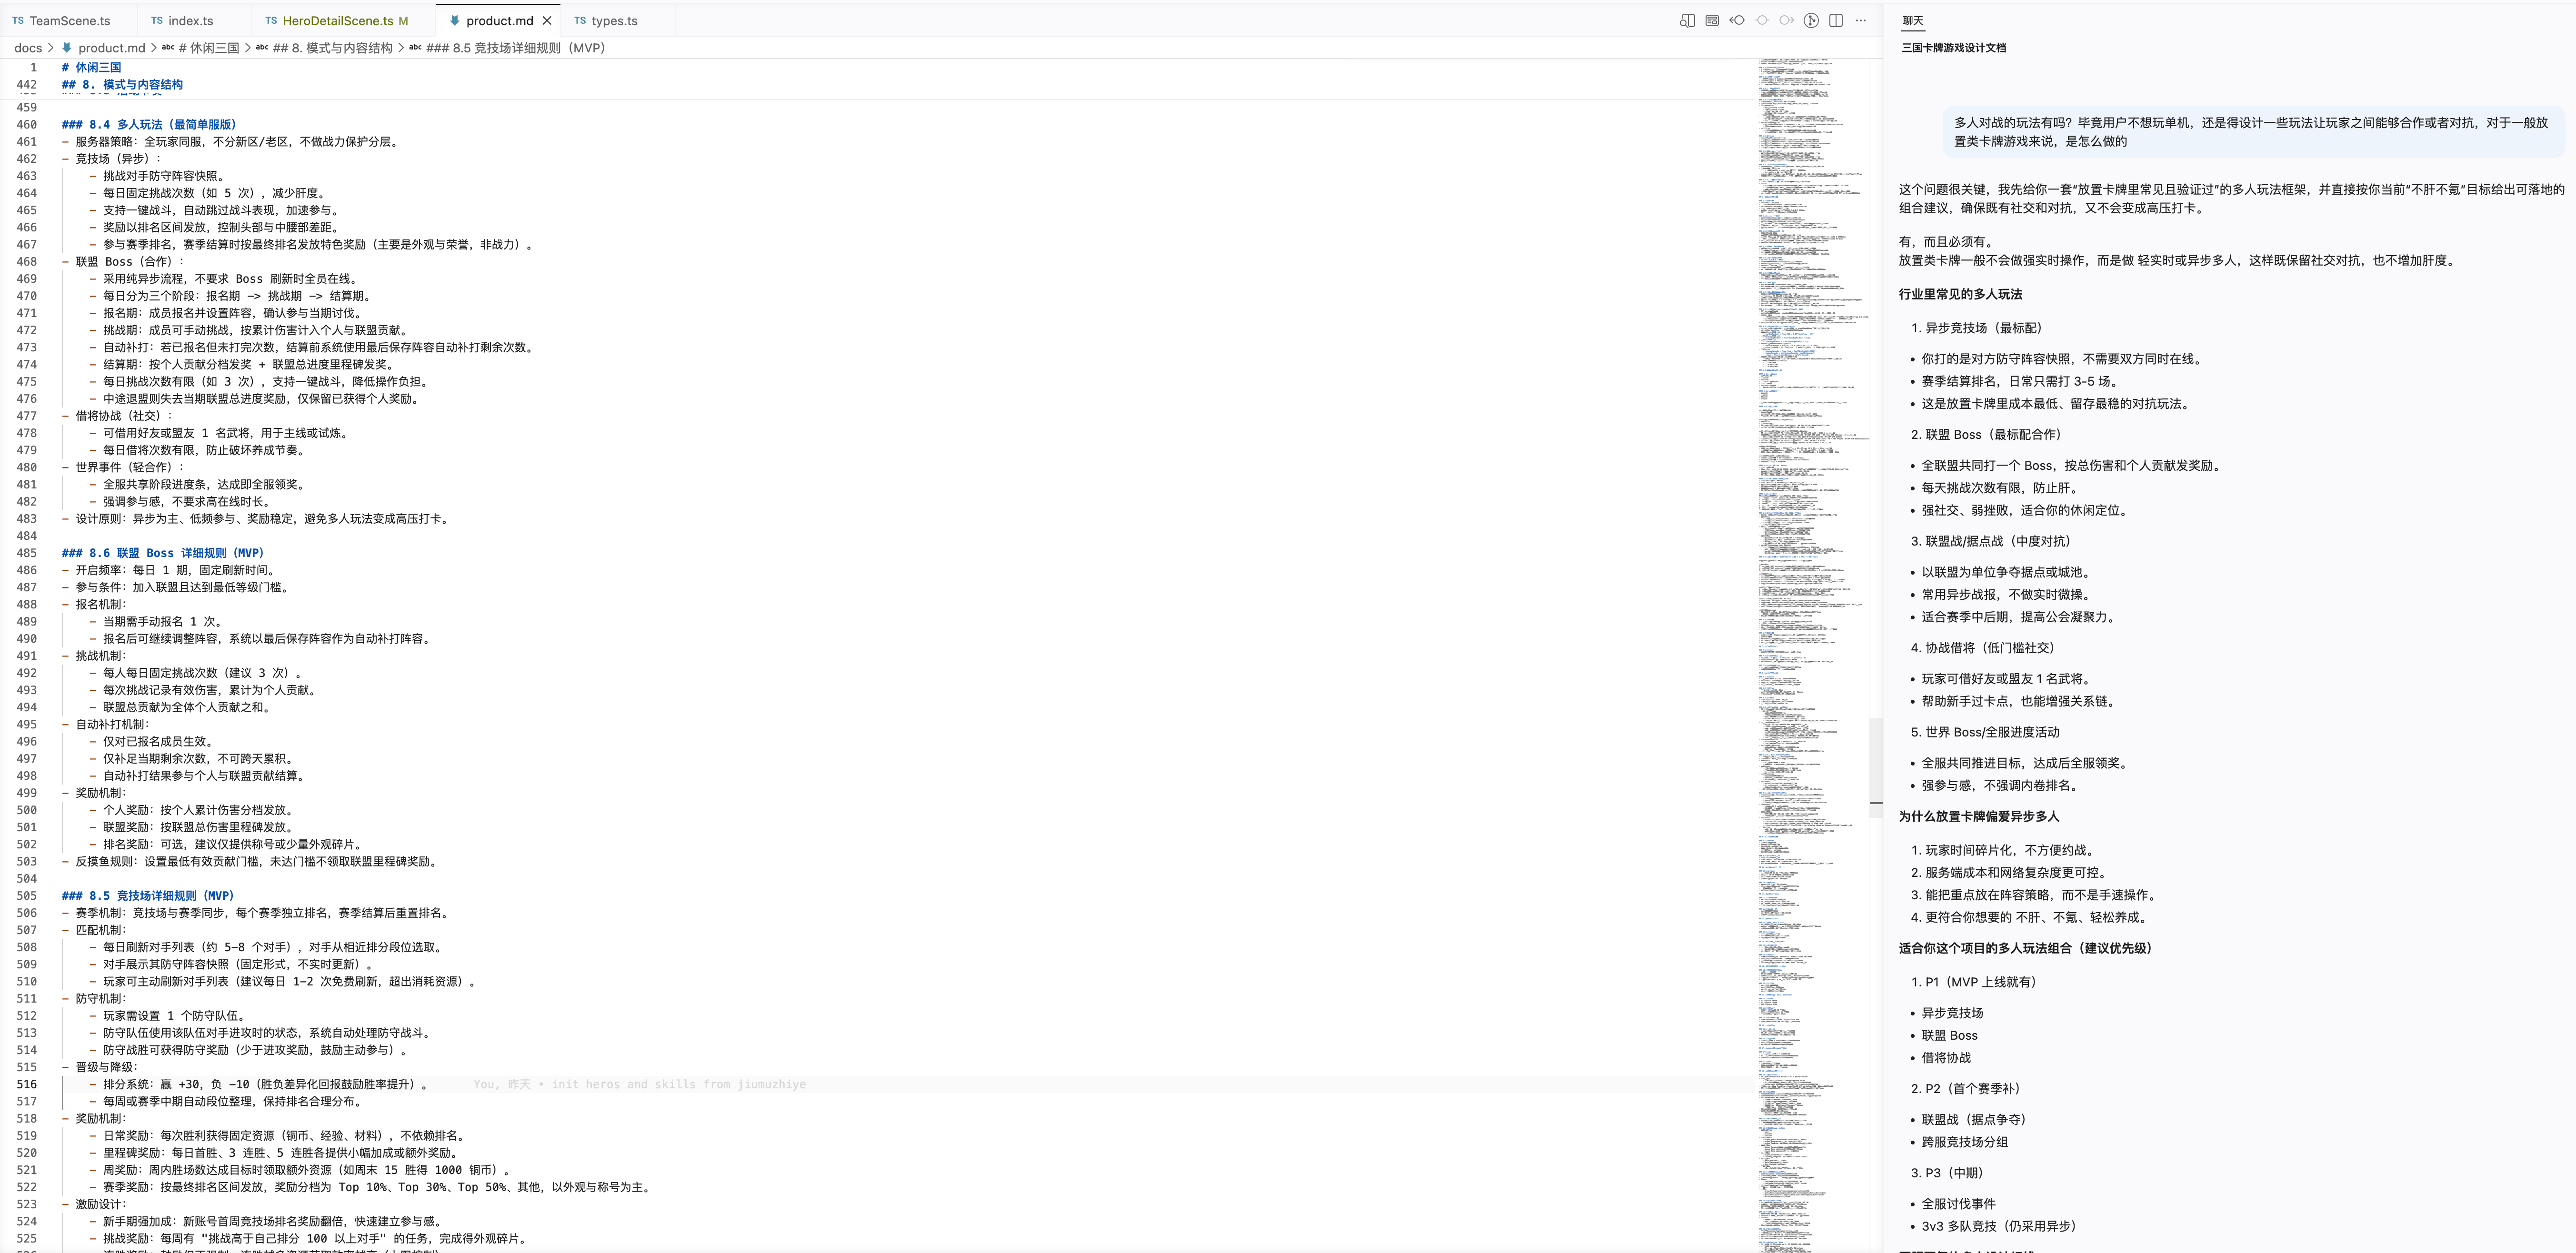
Task: Click the chat title '三国卡牌游戏设计文档'
Action: click(x=1953, y=48)
